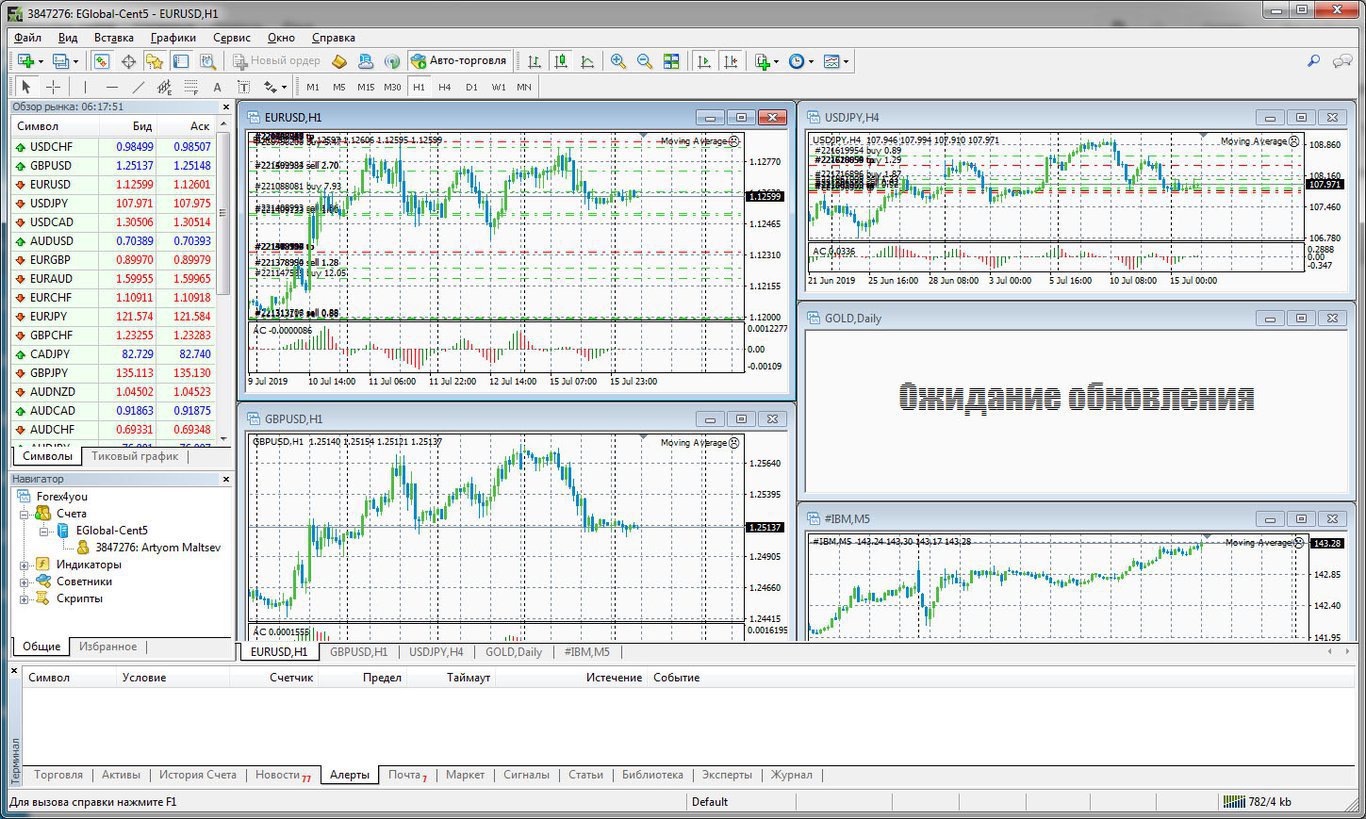Screen dimensions: 1366x819
Task: Select the text label T tool
Action: [243, 87]
